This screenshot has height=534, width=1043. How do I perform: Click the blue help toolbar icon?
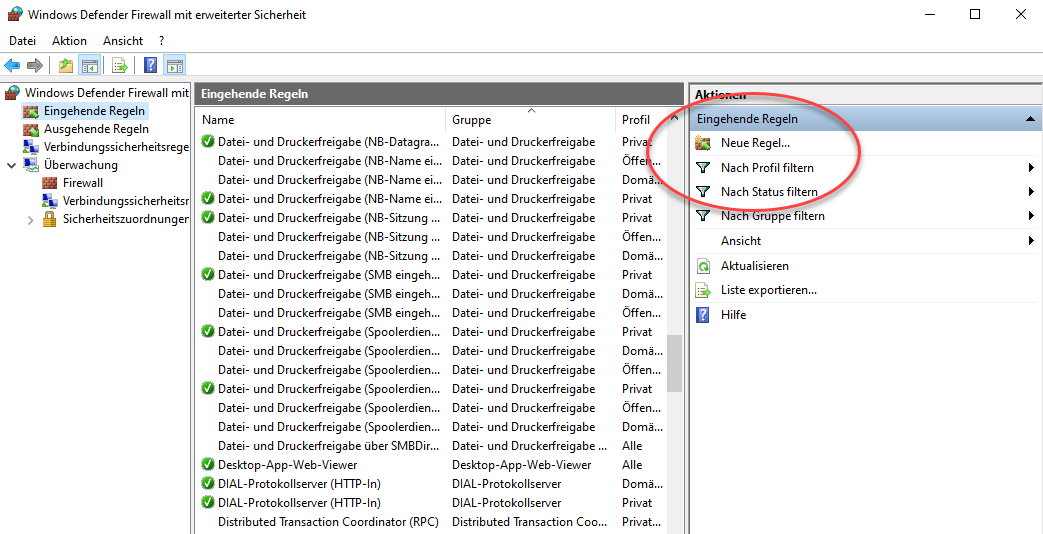click(150, 65)
